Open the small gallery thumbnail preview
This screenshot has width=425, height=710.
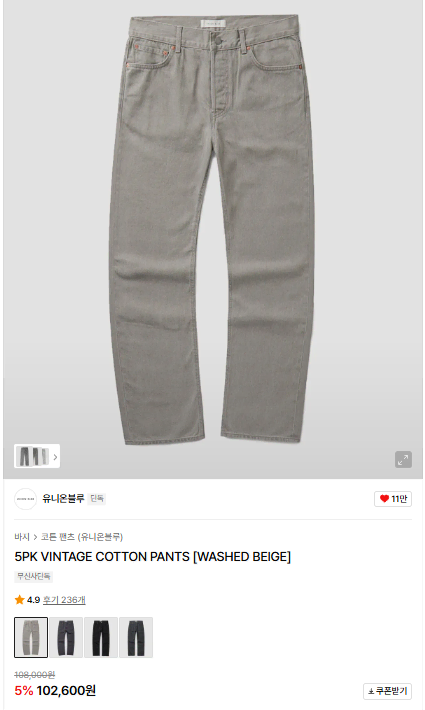click(x=33, y=456)
